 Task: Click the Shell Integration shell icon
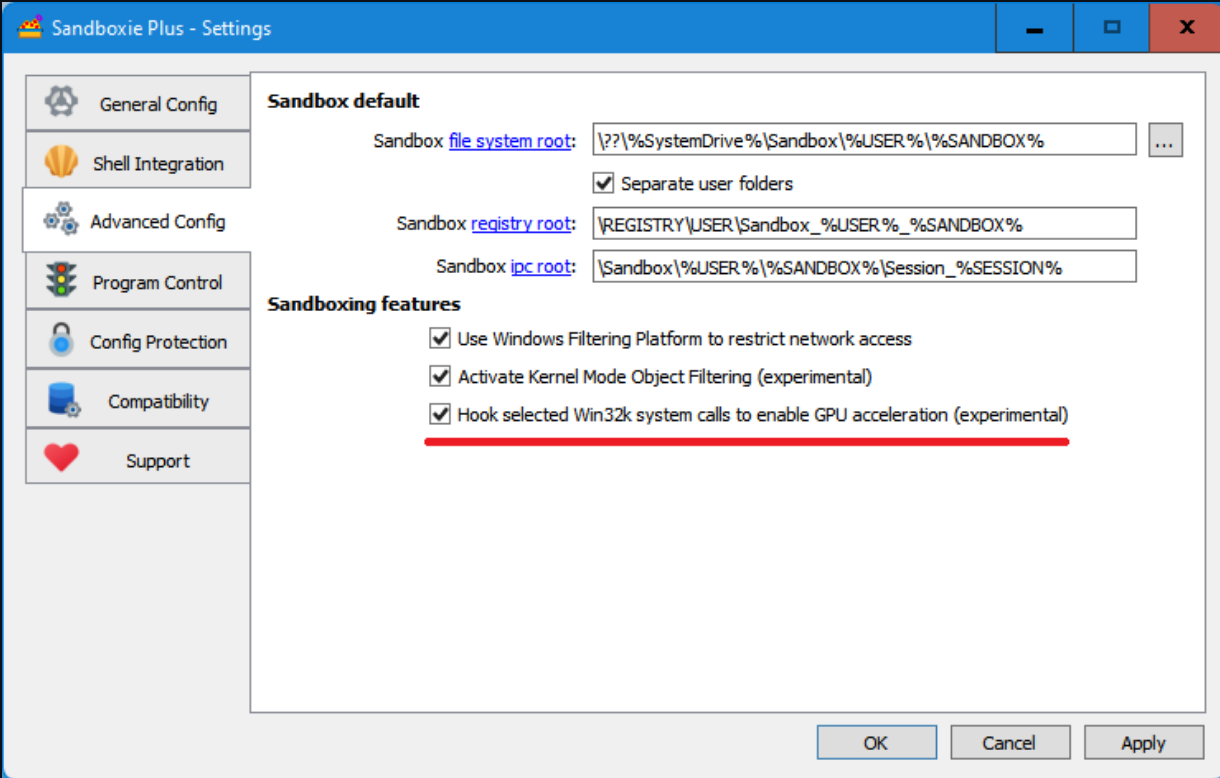[x=61, y=162]
